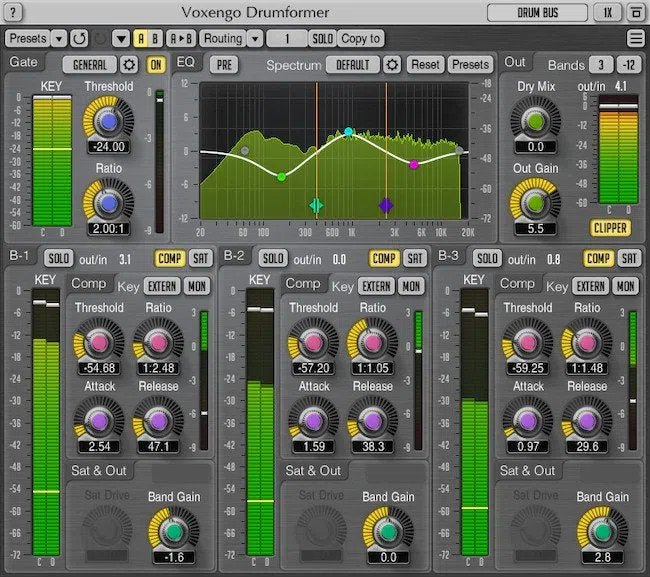The image size is (650, 577).
Task: Open the Spectrum DEFAULT mode selector
Action: pyautogui.click(x=353, y=65)
